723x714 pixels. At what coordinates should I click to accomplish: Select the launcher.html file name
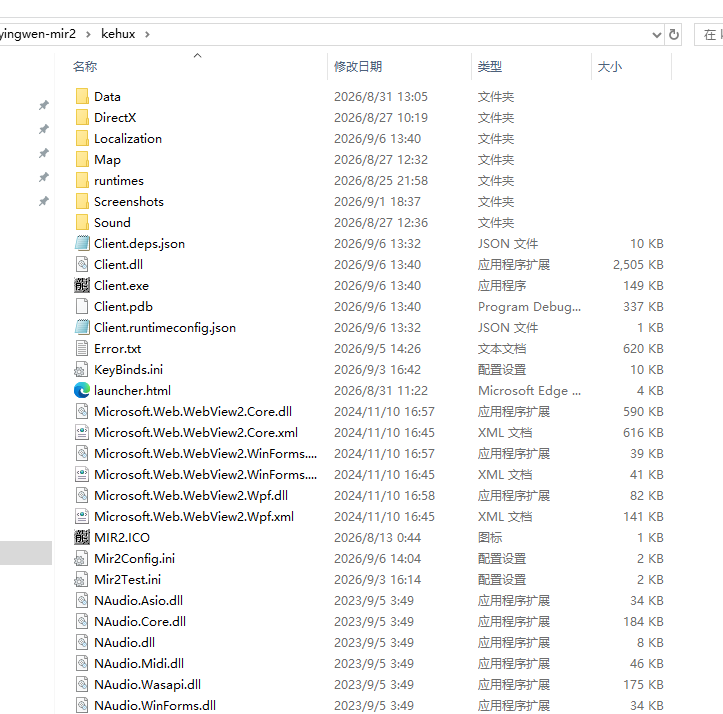point(132,390)
